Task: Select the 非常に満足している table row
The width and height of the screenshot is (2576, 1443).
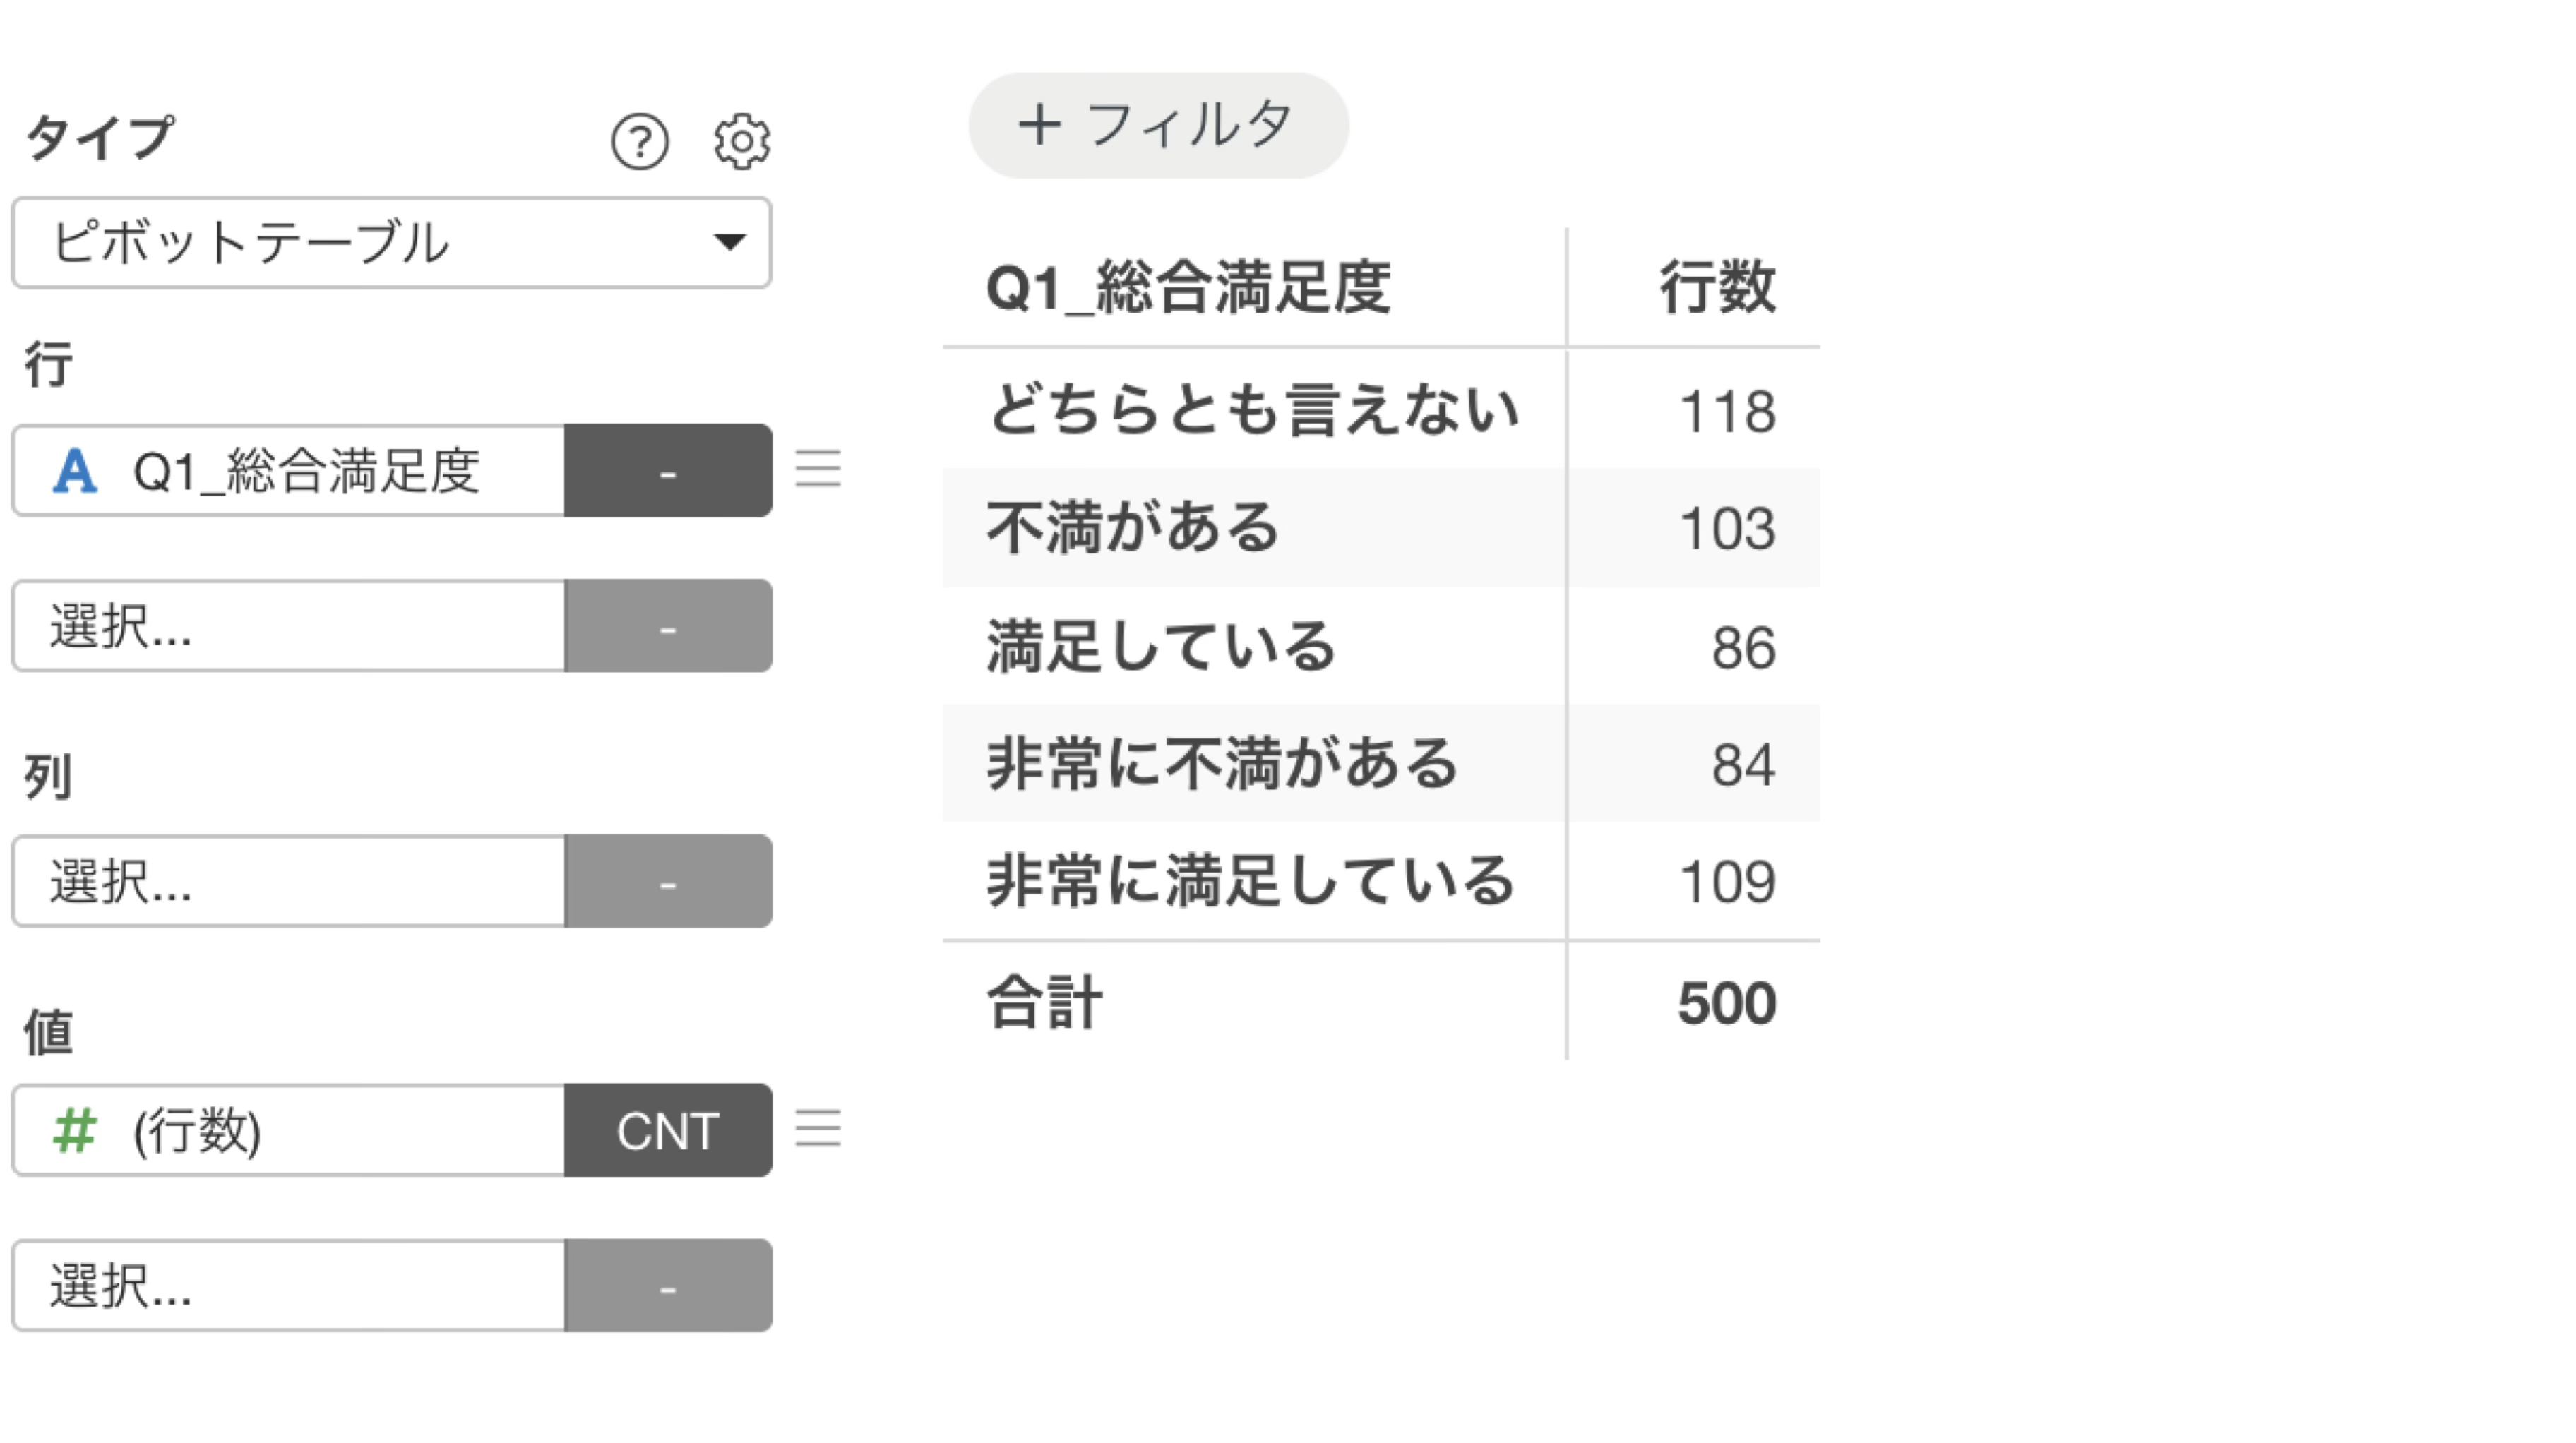Action: 1381,881
